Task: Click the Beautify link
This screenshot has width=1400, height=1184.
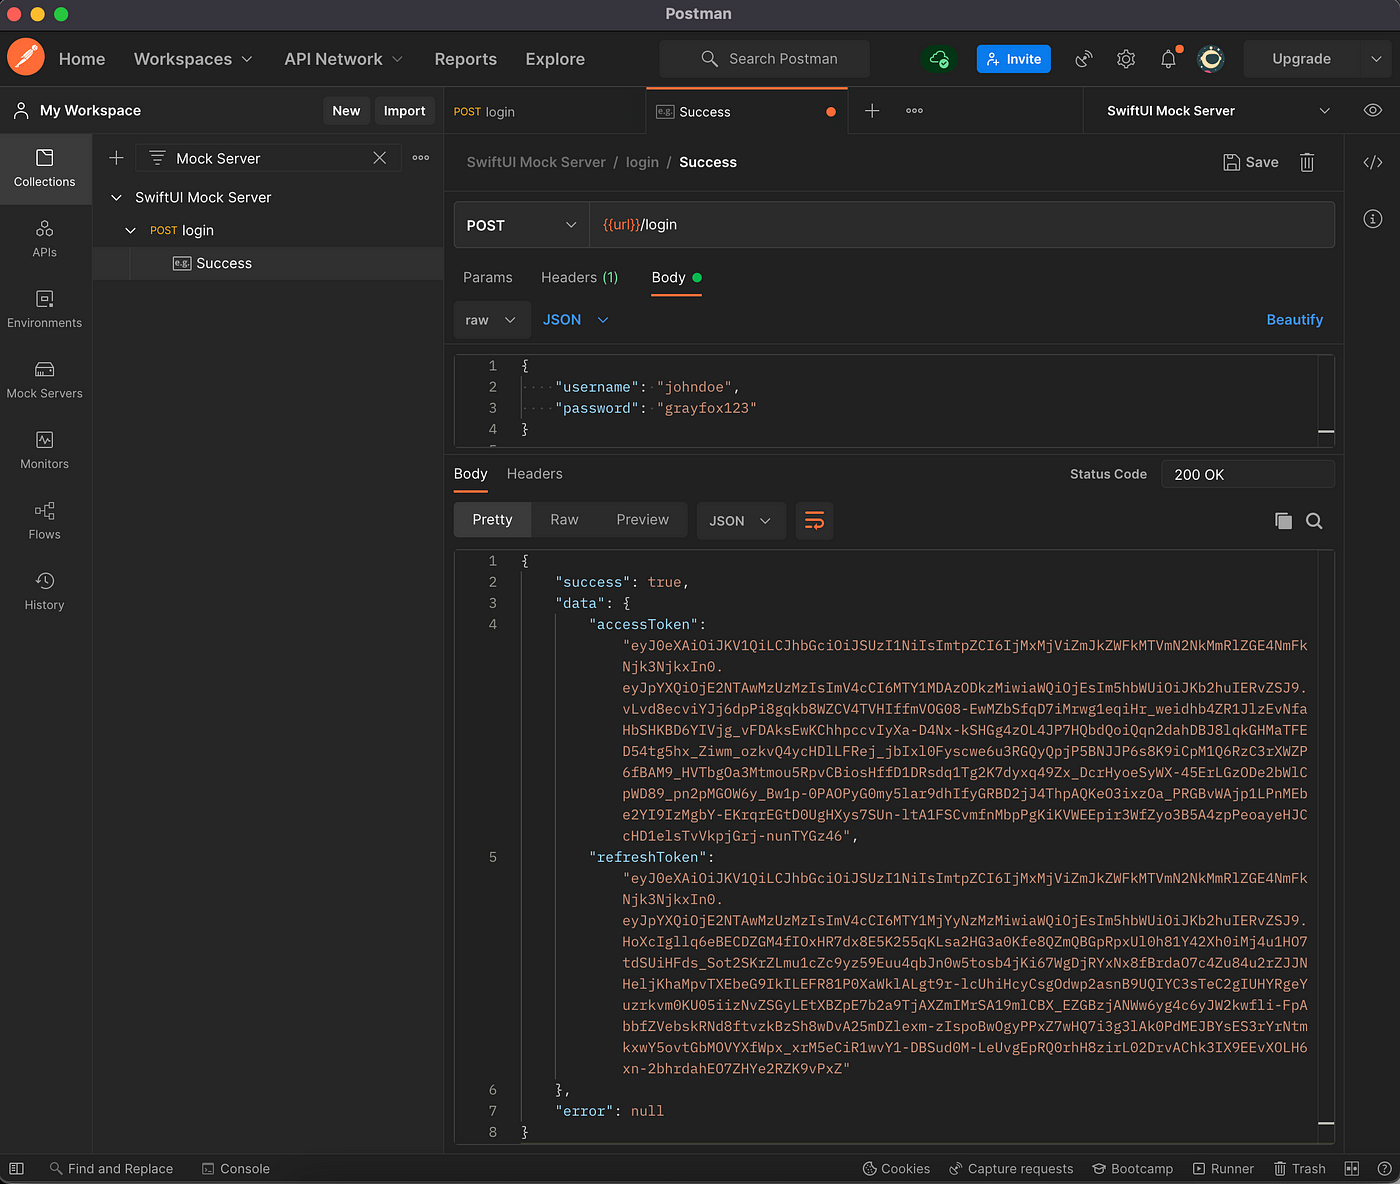Action: tap(1294, 320)
